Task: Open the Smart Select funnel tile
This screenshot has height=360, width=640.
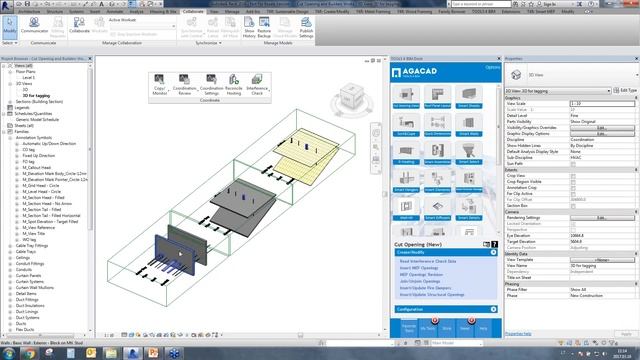Action: (x=469, y=153)
